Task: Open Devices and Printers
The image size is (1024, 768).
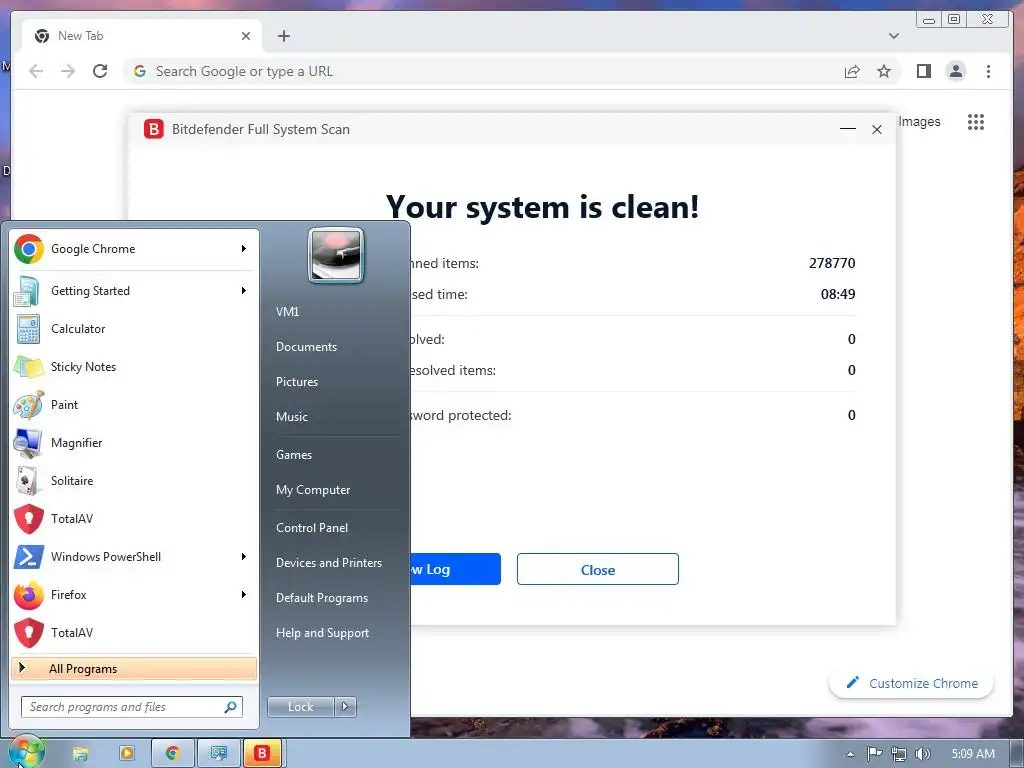Action: [328, 563]
